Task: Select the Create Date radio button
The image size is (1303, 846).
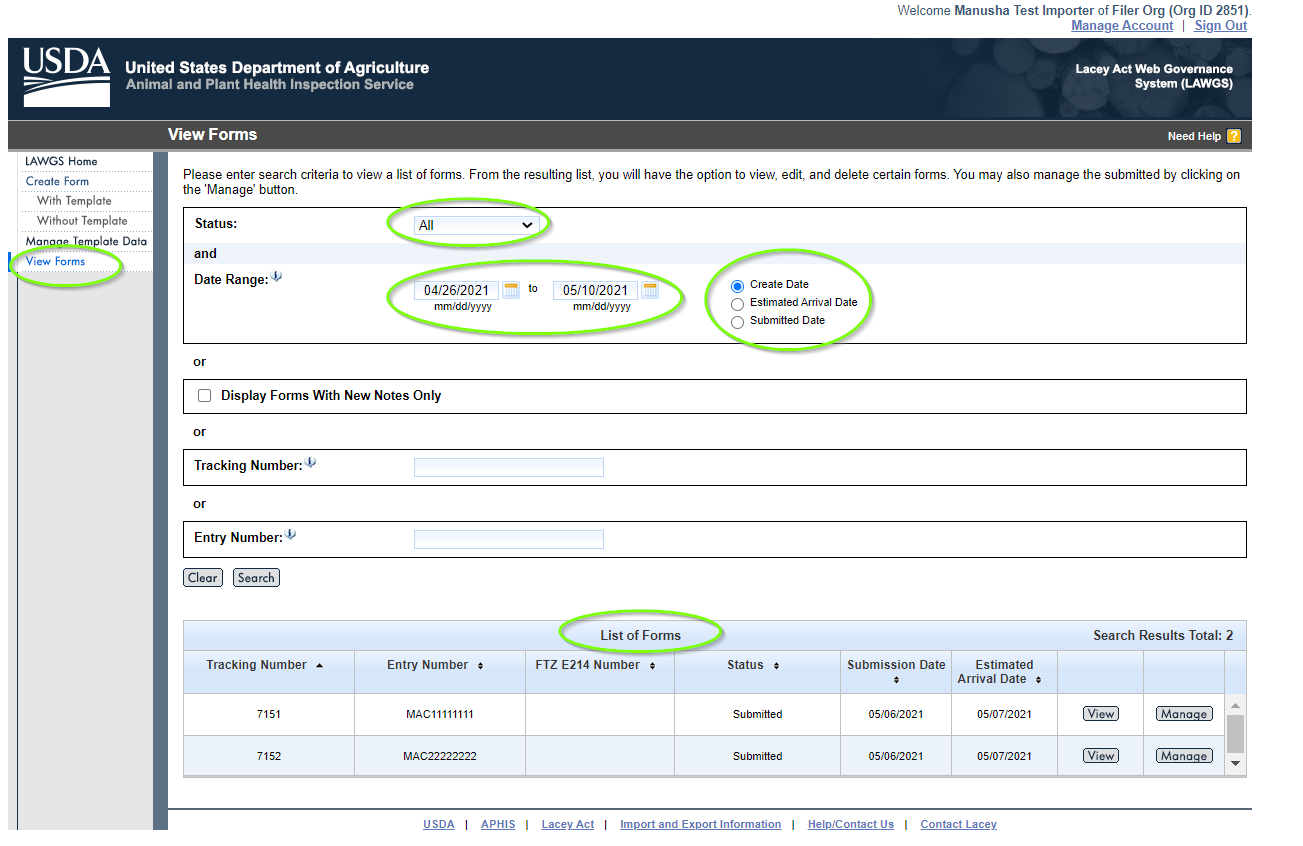Action: click(738, 286)
